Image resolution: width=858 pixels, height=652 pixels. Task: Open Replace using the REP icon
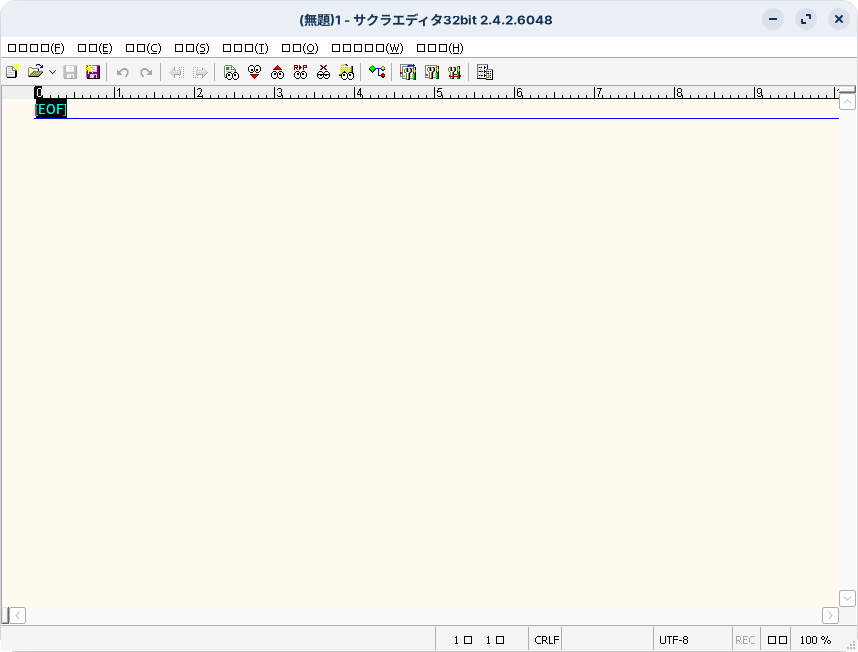click(300, 72)
